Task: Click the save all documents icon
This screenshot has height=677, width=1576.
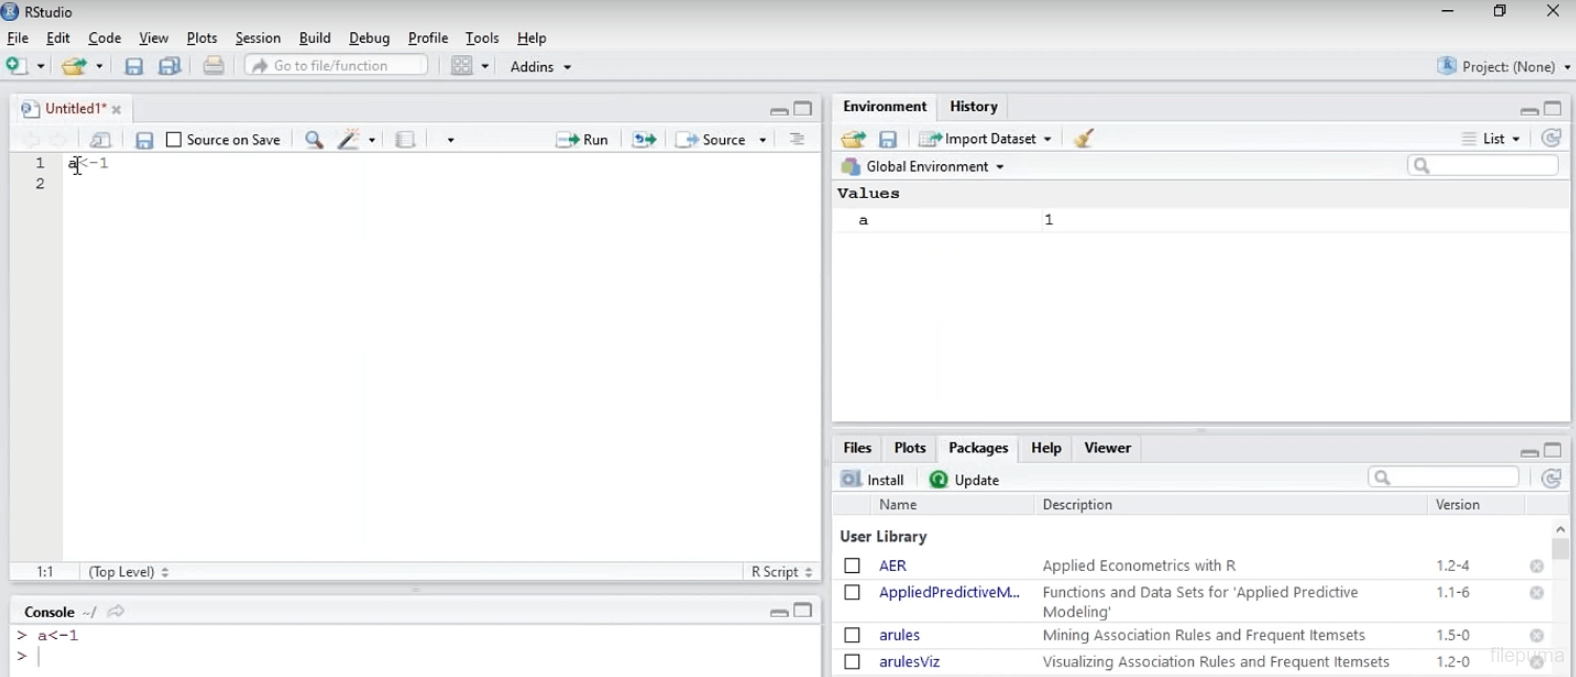Action: pos(170,66)
